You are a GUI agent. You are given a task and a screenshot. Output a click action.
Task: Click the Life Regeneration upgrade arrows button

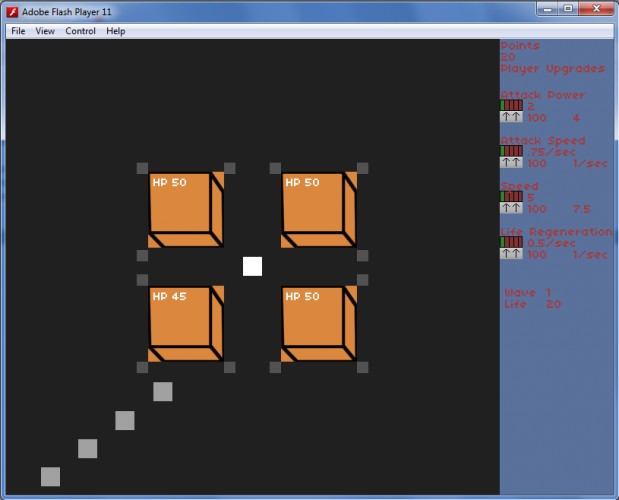point(511,253)
